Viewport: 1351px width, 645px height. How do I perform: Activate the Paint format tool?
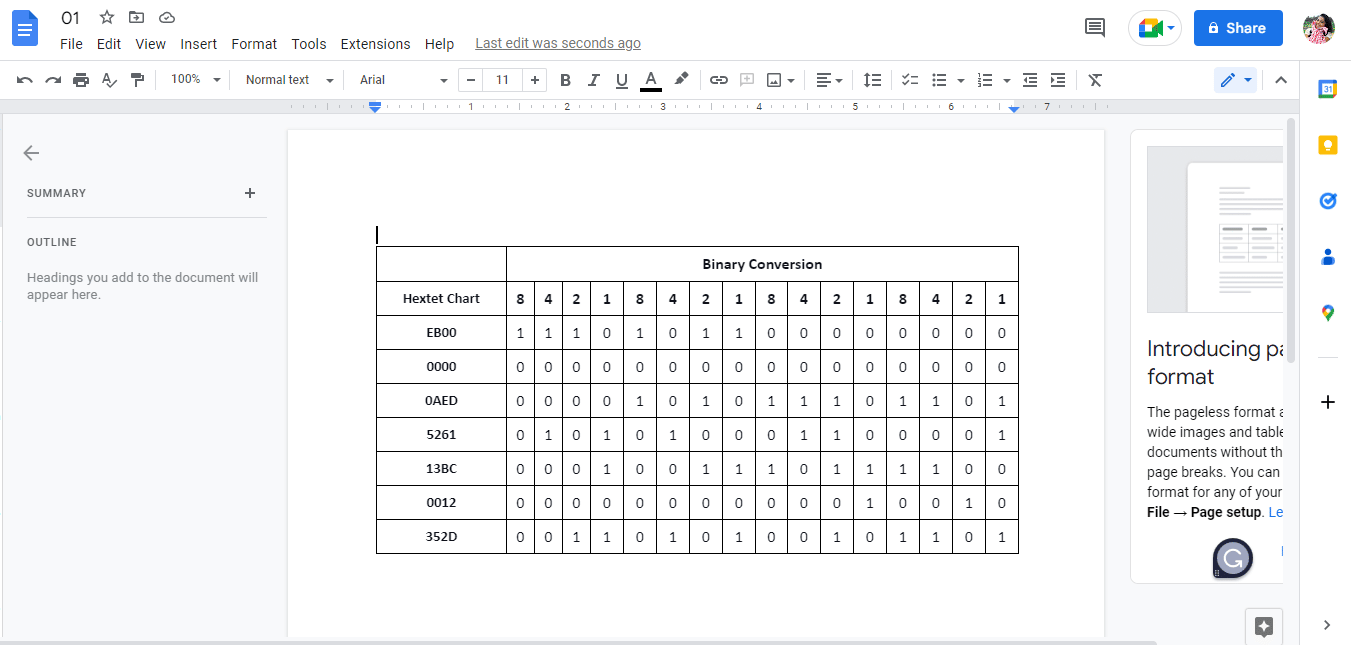(137, 80)
